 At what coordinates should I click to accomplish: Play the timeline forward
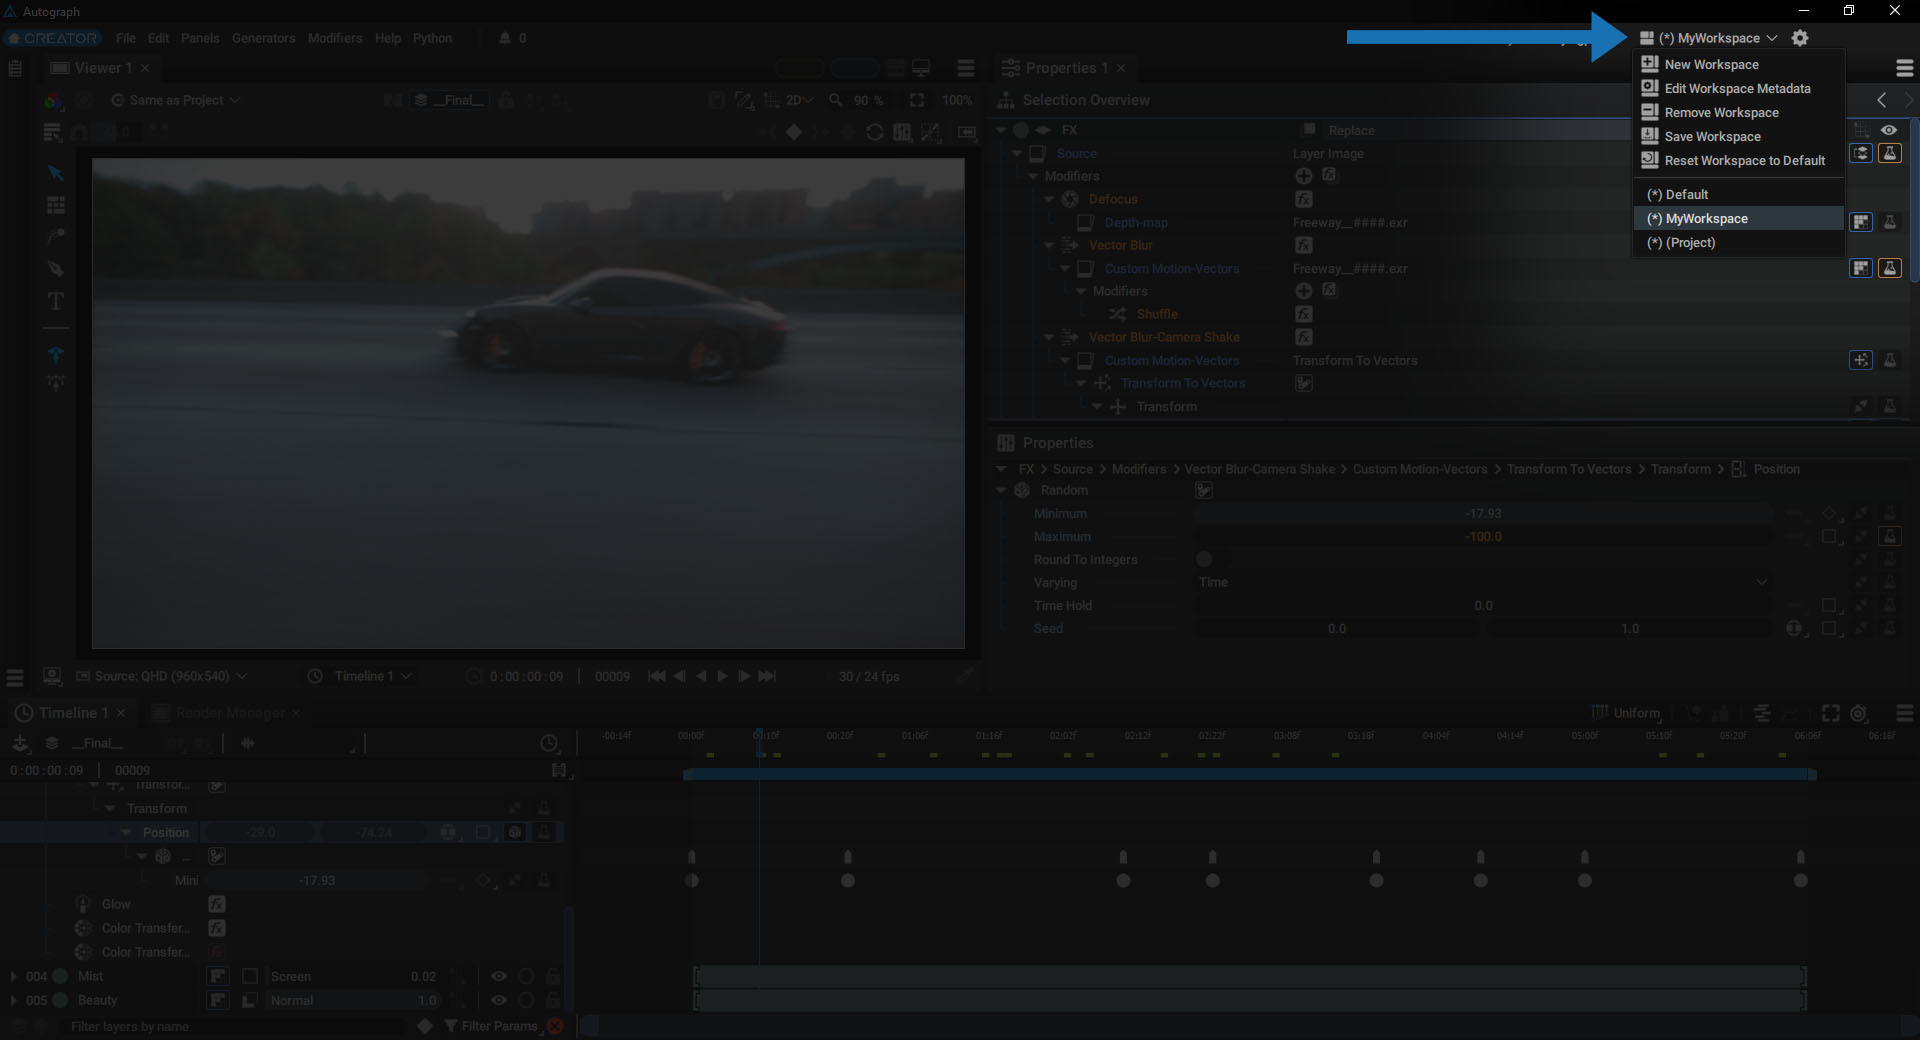[722, 676]
